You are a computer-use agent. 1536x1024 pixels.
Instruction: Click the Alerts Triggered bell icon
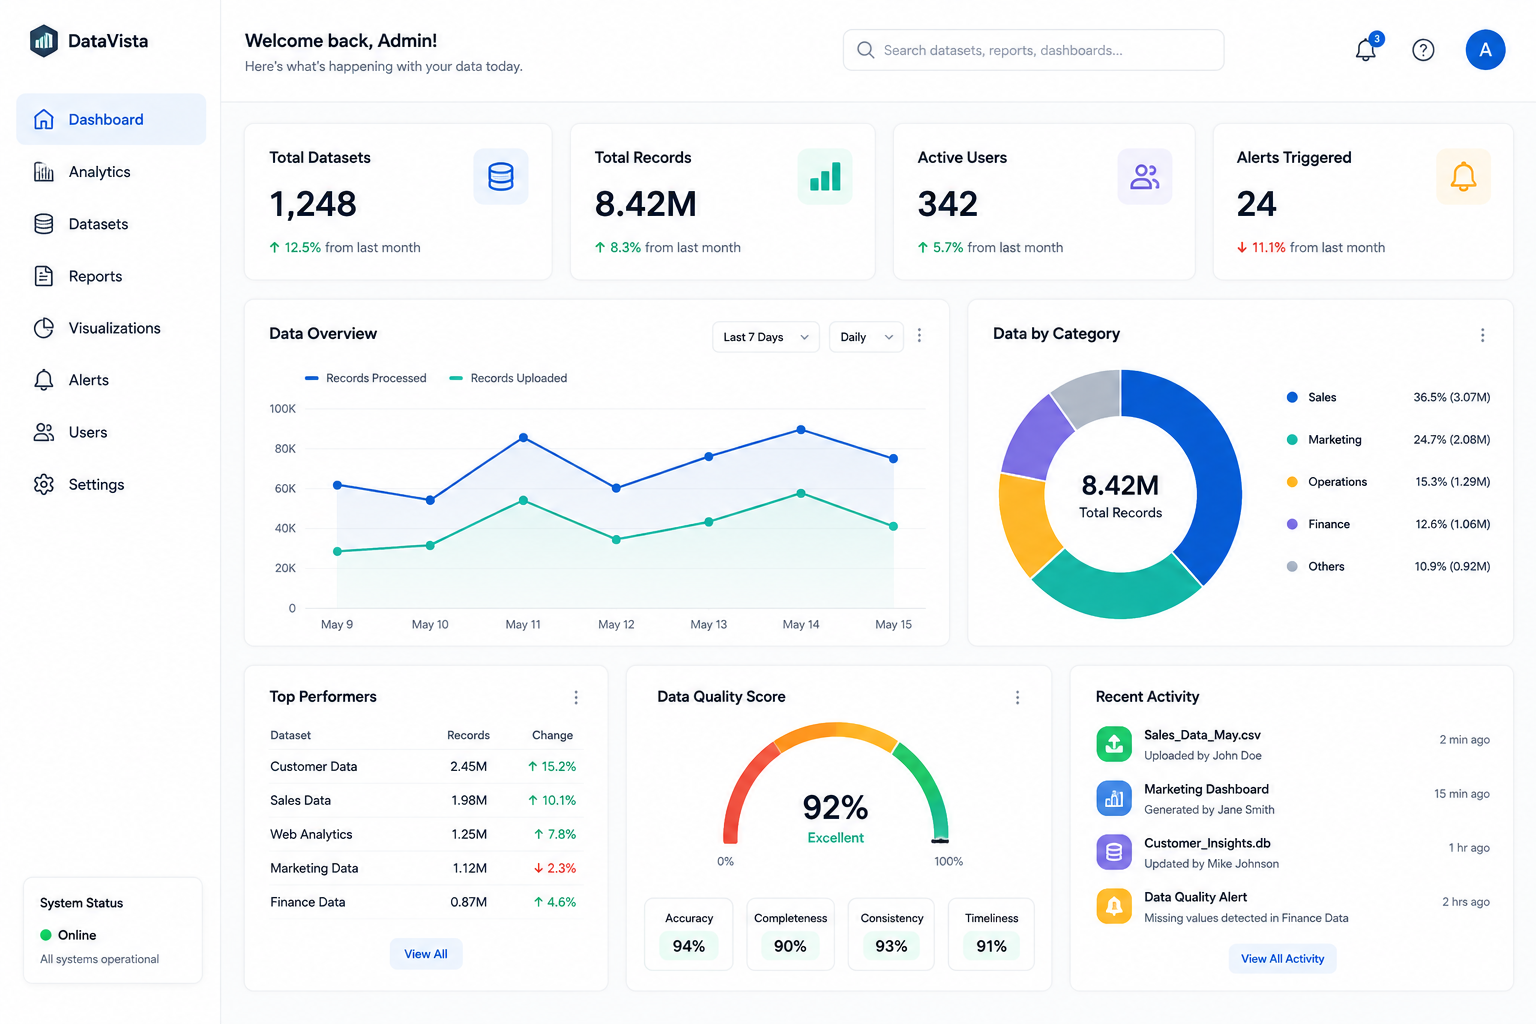[1463, 177]
